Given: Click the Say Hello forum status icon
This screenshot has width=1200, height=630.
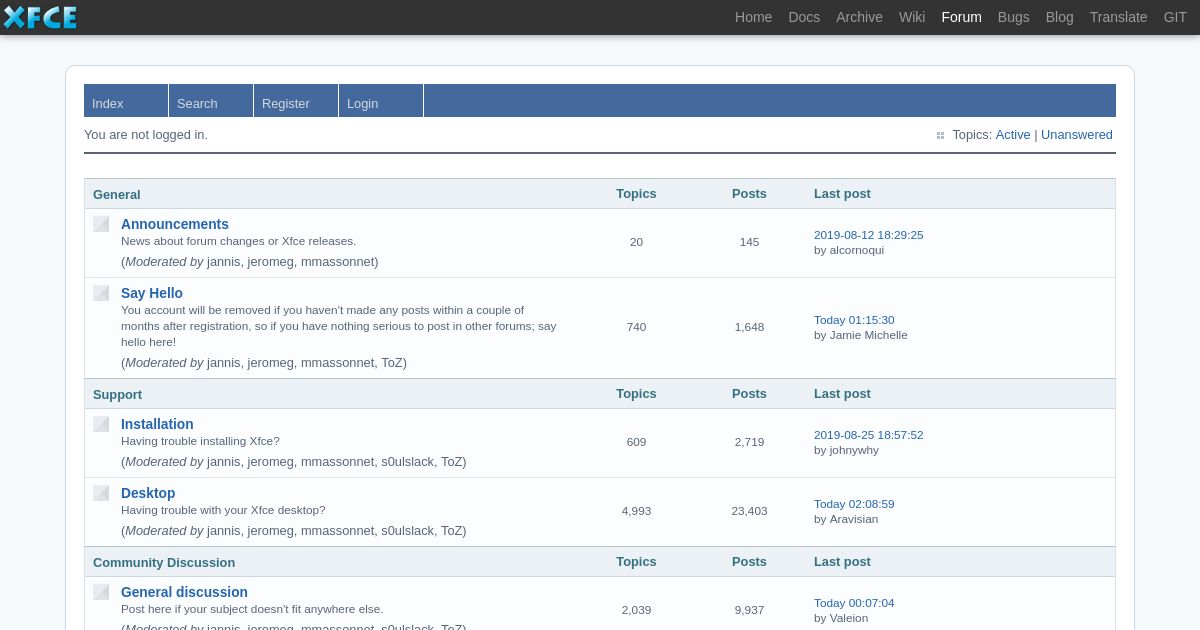Looking at the screenshot, I should point(101,293).
